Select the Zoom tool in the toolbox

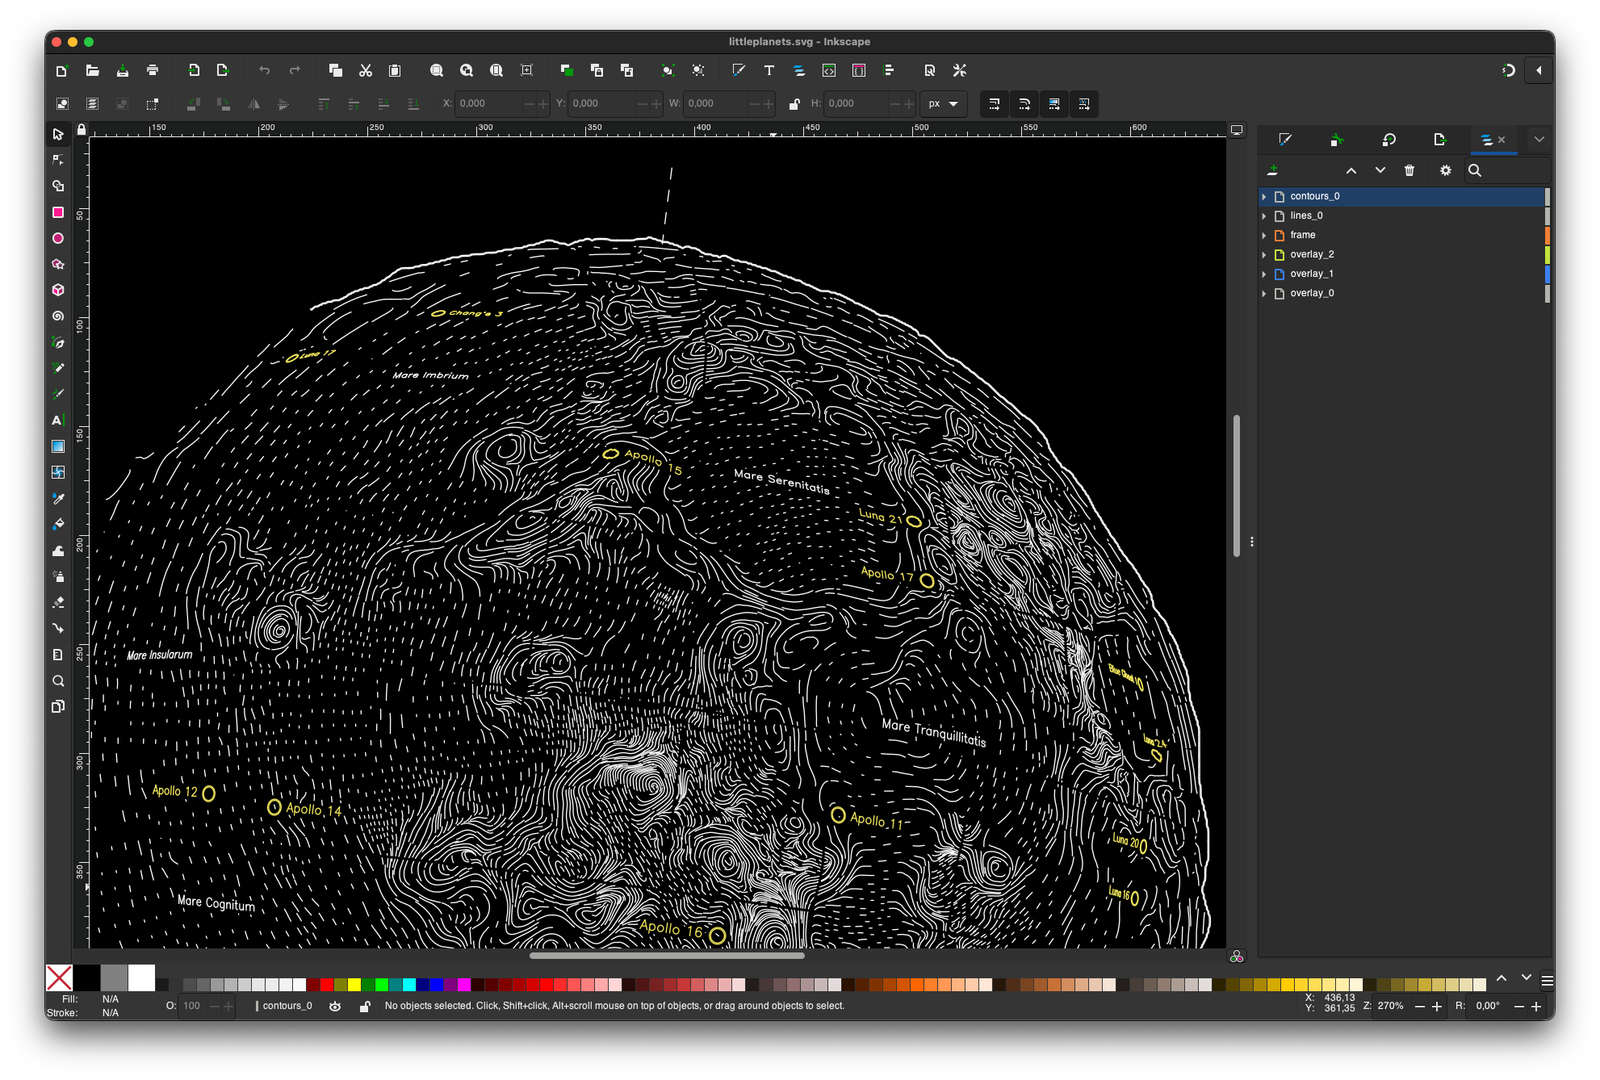pos(58,681)
